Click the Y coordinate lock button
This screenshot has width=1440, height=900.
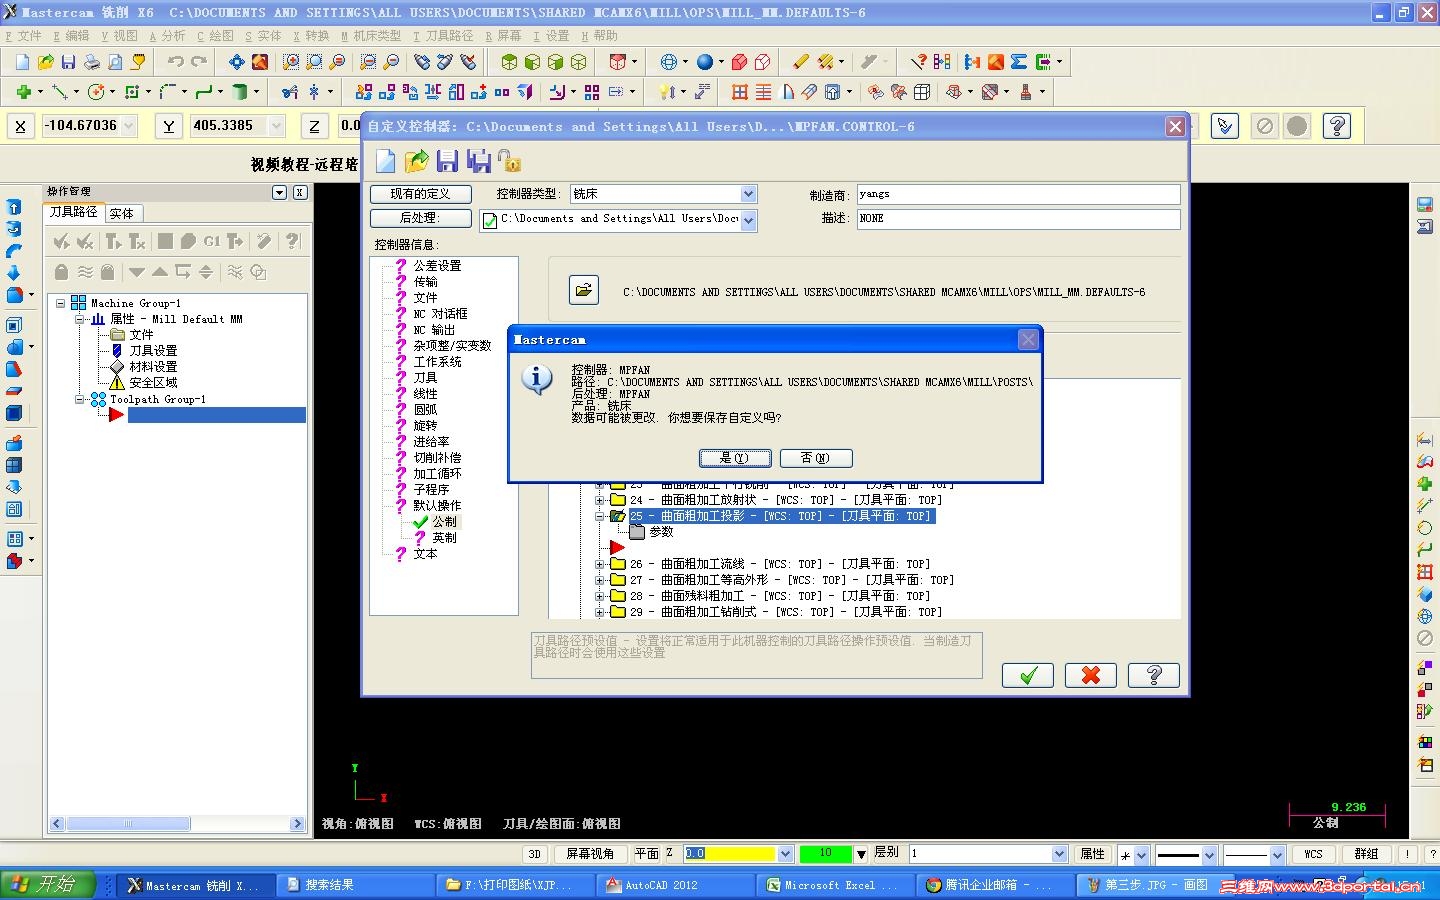pos(168,126)
